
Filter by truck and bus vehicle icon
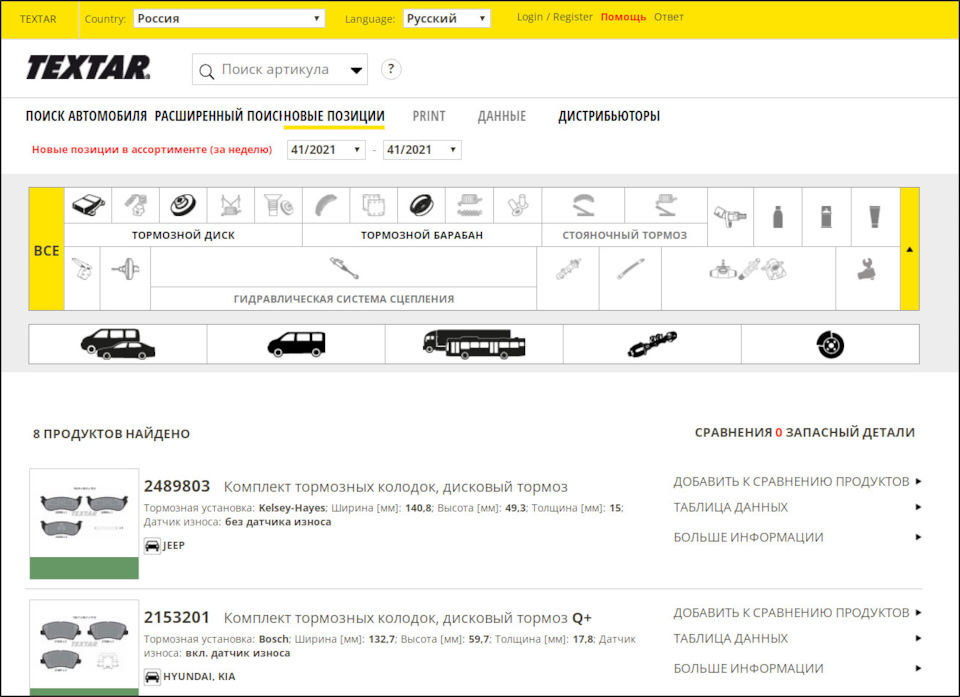pos(475,343)
